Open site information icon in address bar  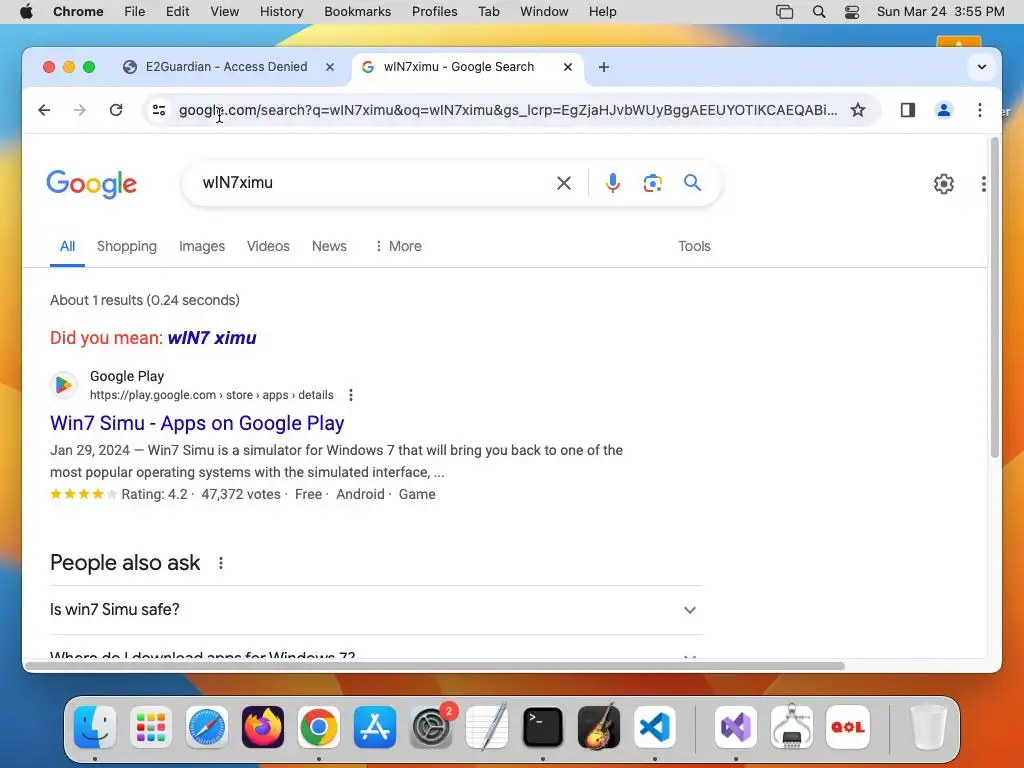tap(159, 110)
